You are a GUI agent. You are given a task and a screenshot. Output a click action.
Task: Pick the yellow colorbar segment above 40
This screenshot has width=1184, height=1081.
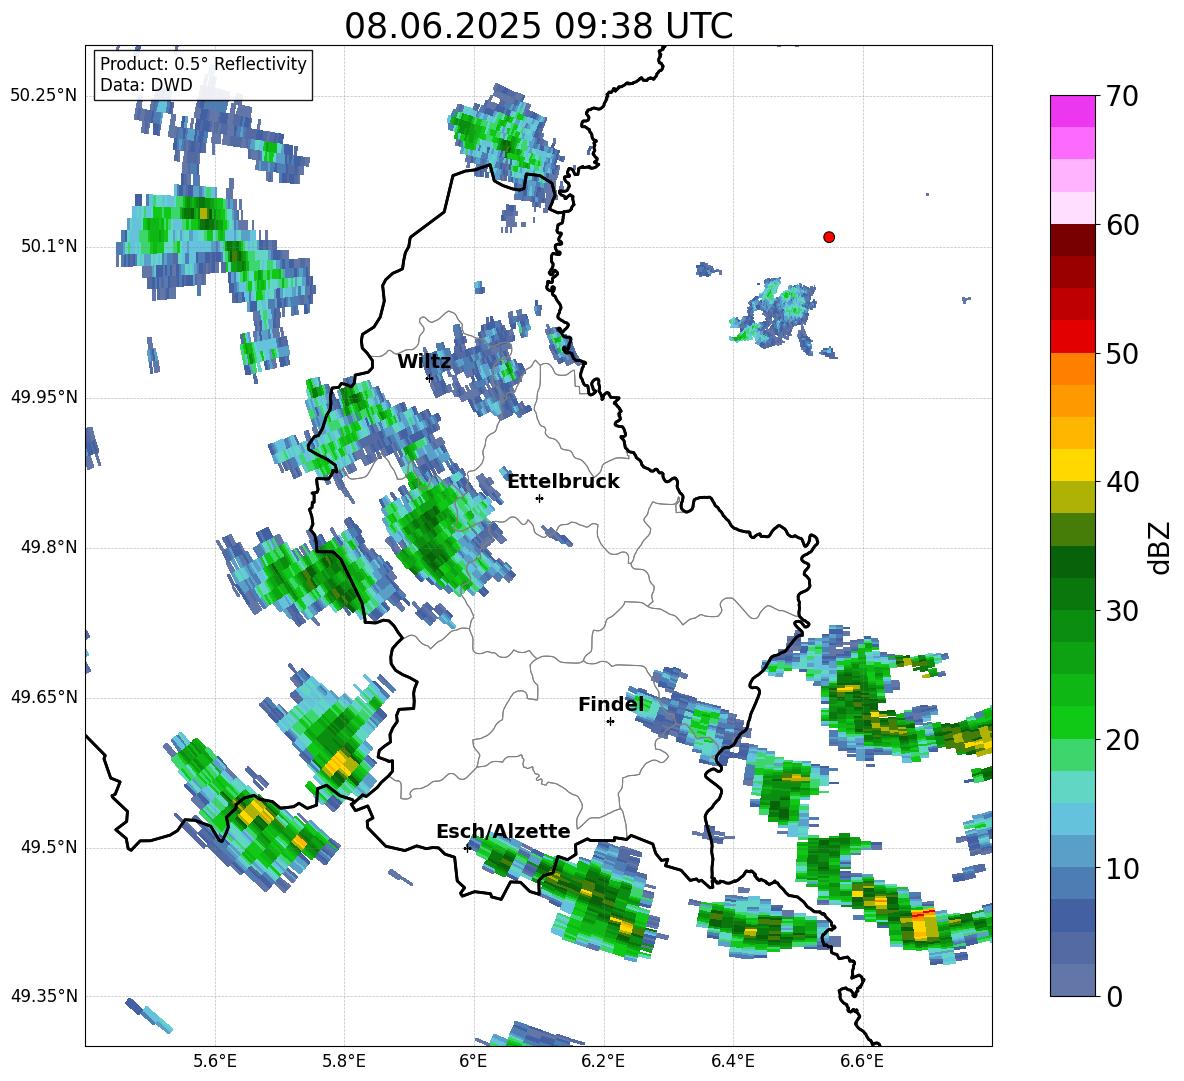[x=1072, y=466]
